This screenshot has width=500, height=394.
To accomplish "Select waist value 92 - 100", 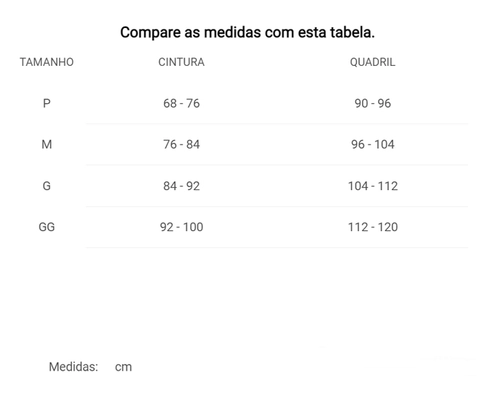I will (181, 227).
